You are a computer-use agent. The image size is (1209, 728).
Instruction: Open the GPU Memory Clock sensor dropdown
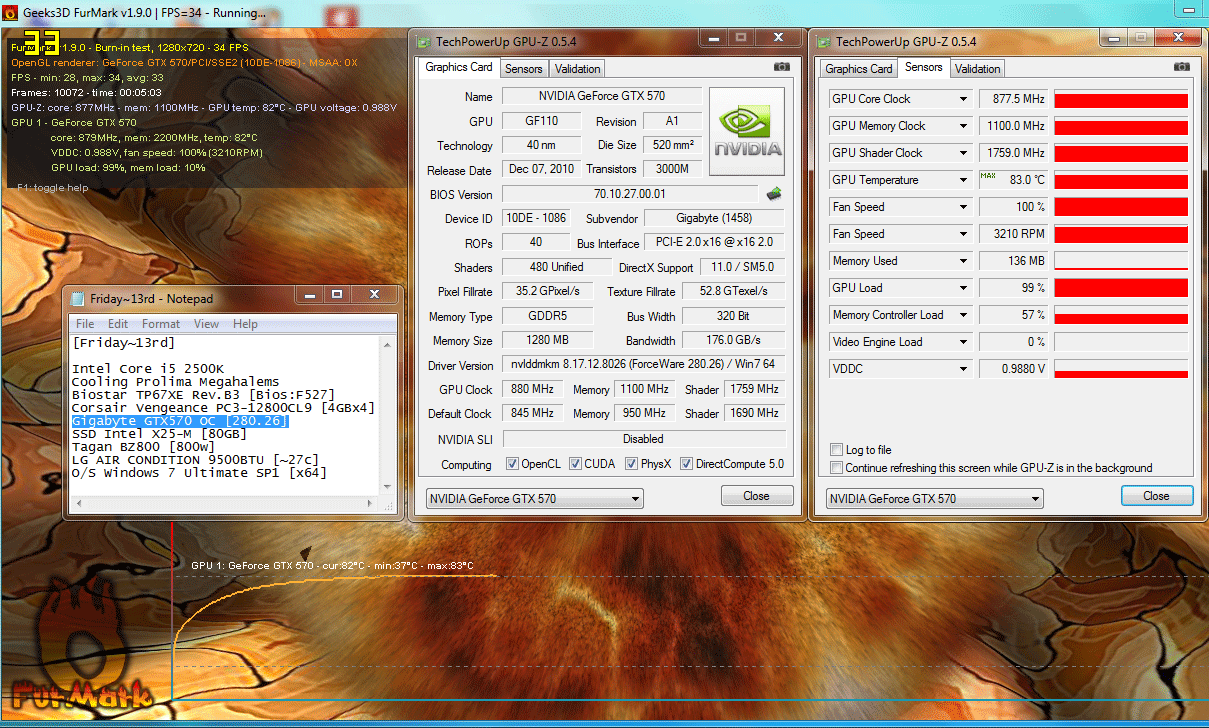coord(964,126)
